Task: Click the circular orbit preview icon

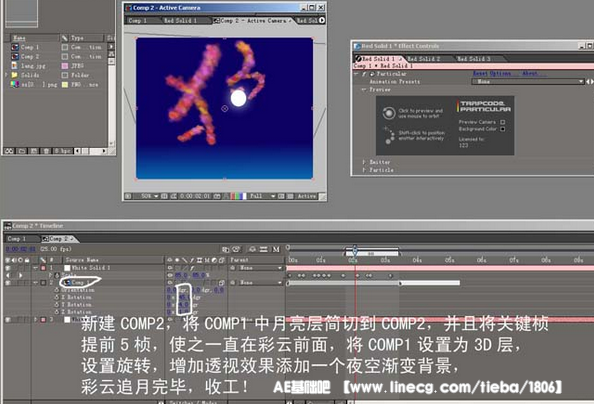Action: tap(388, 113)
